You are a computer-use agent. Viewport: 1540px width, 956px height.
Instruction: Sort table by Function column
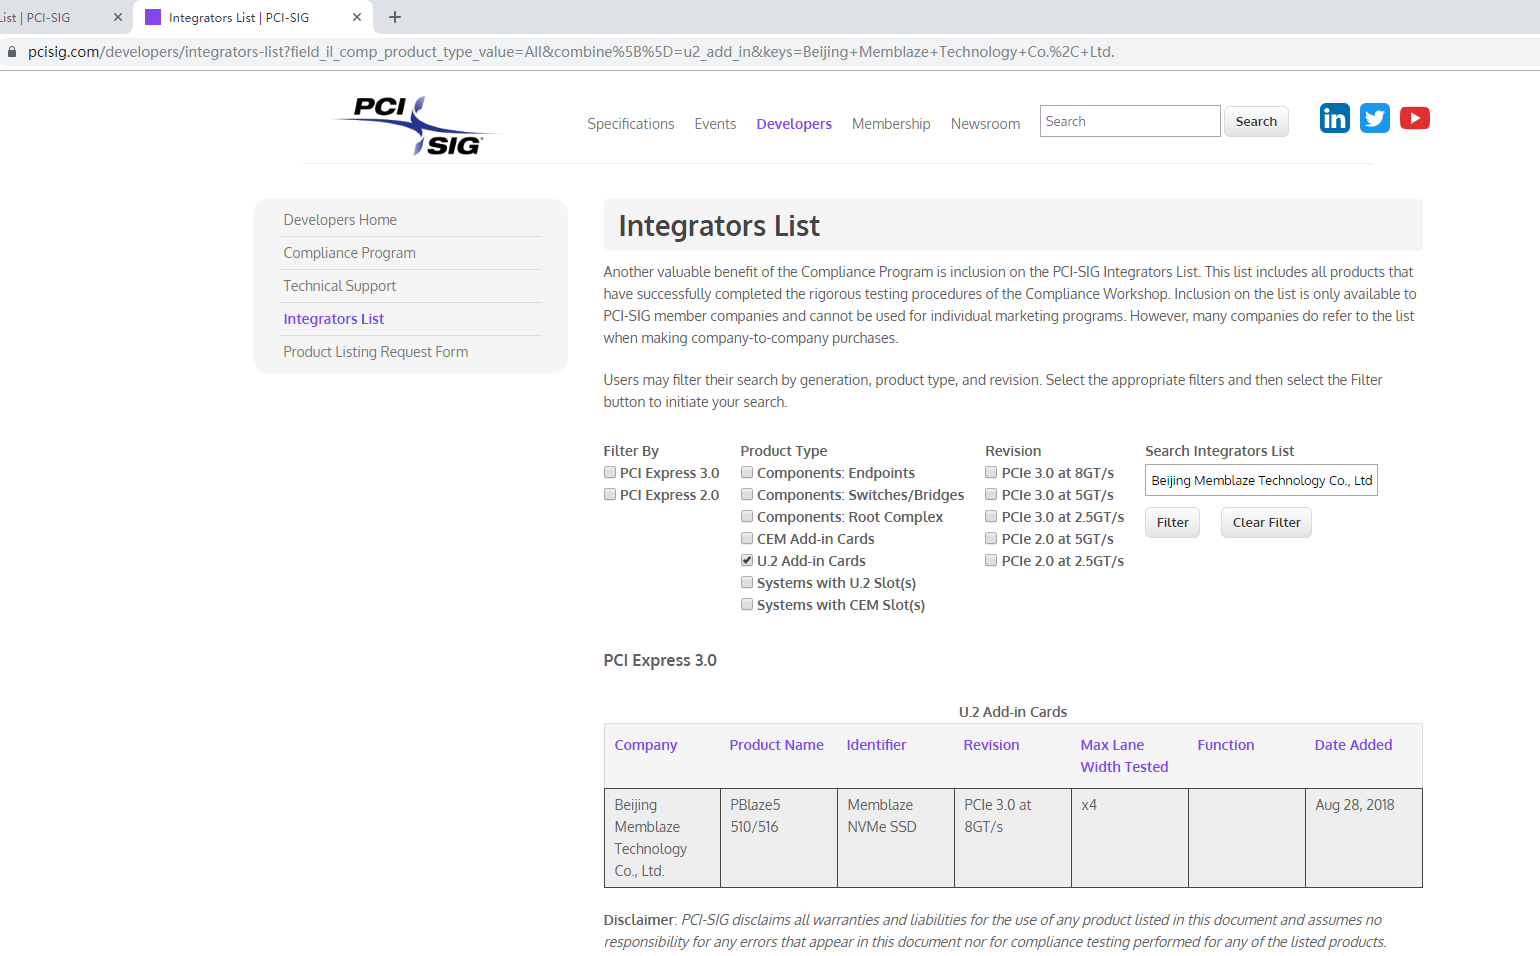1225,745
